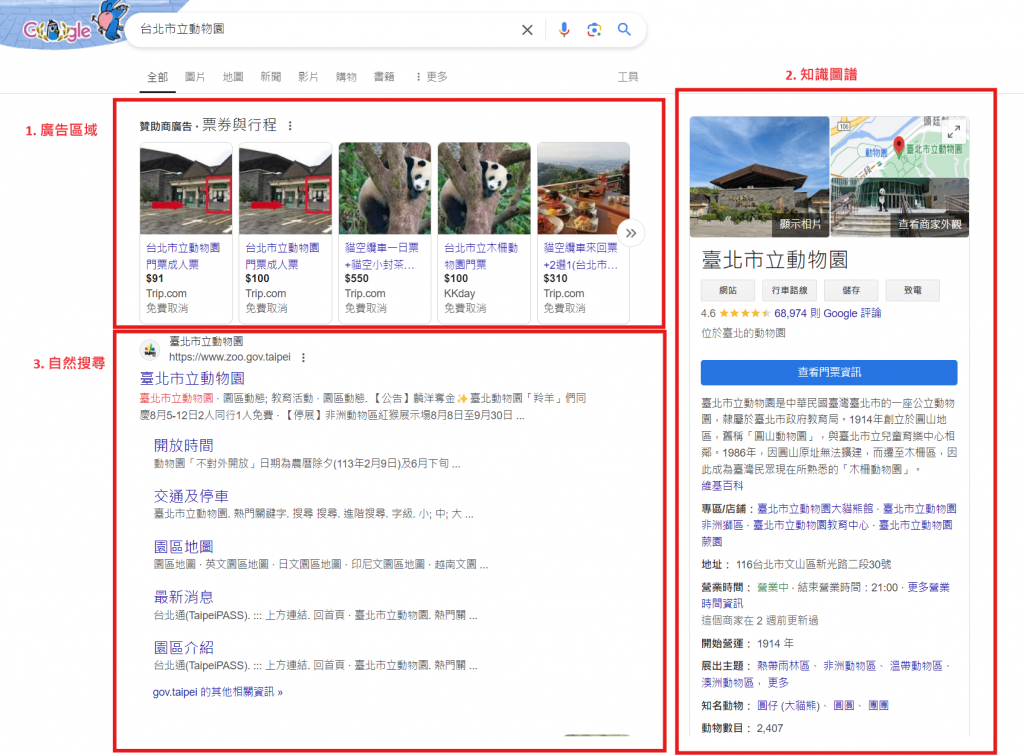Open 臺北市立動物園大貓熊館 link
Image resolution: width=1024 pixels, height=755 pixels.
[x=815, y=509]
